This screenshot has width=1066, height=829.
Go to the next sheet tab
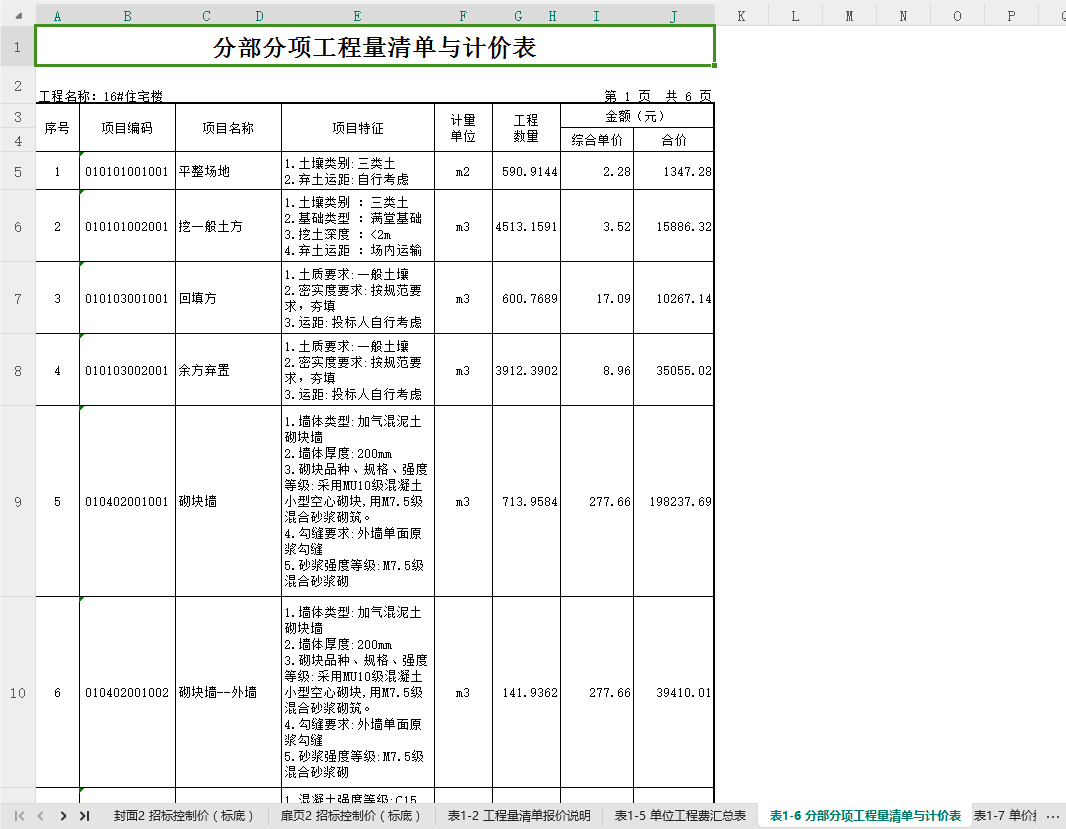point(63,815)
